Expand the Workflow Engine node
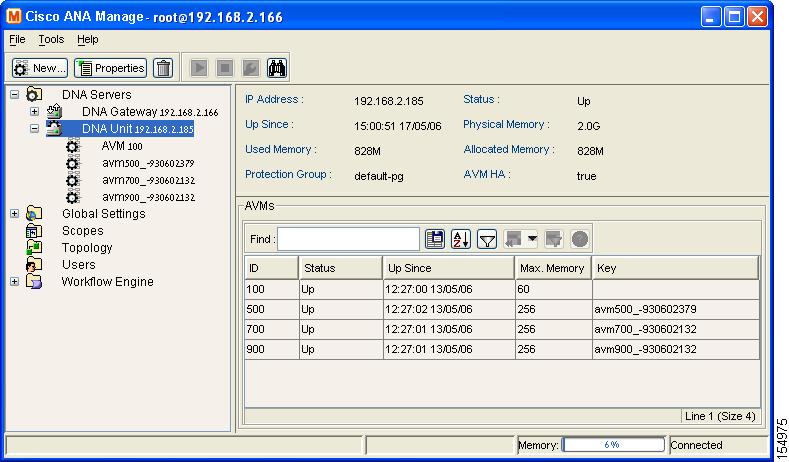This screenshot has height=462, width=789. point(15,282)
